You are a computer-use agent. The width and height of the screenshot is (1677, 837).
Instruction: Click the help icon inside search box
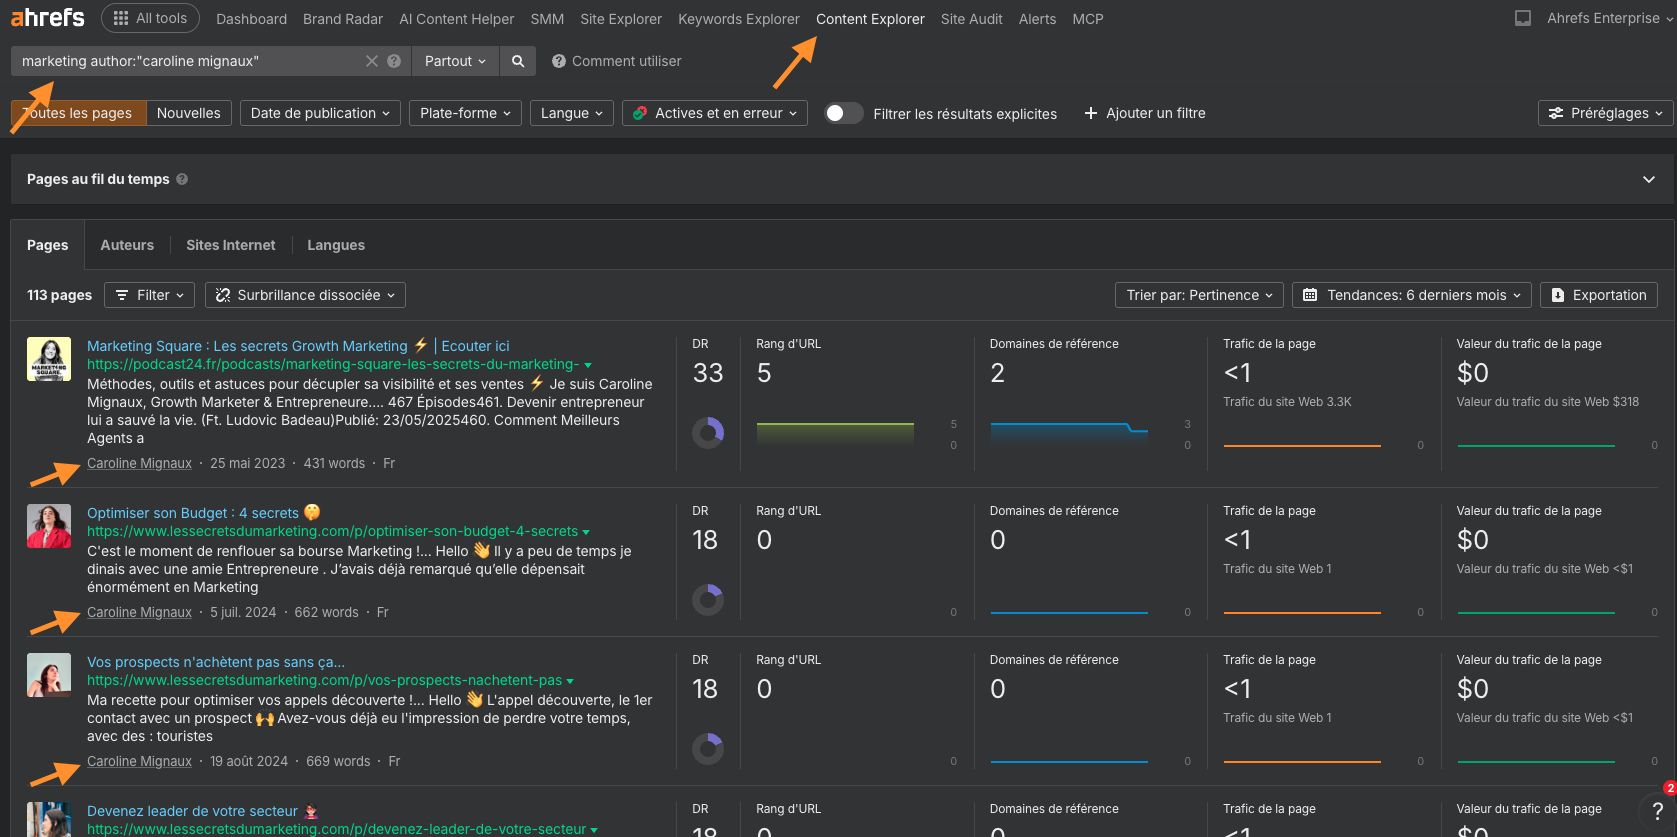[394, 61]
